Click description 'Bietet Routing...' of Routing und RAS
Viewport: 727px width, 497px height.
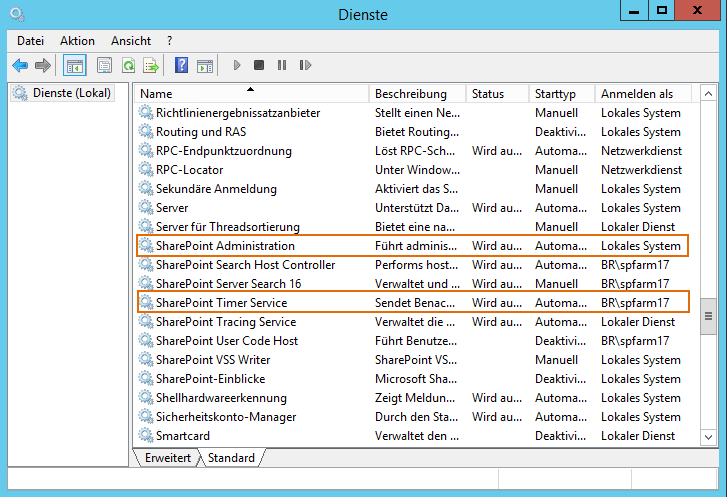pyautogui.click(x=417, y=132)
